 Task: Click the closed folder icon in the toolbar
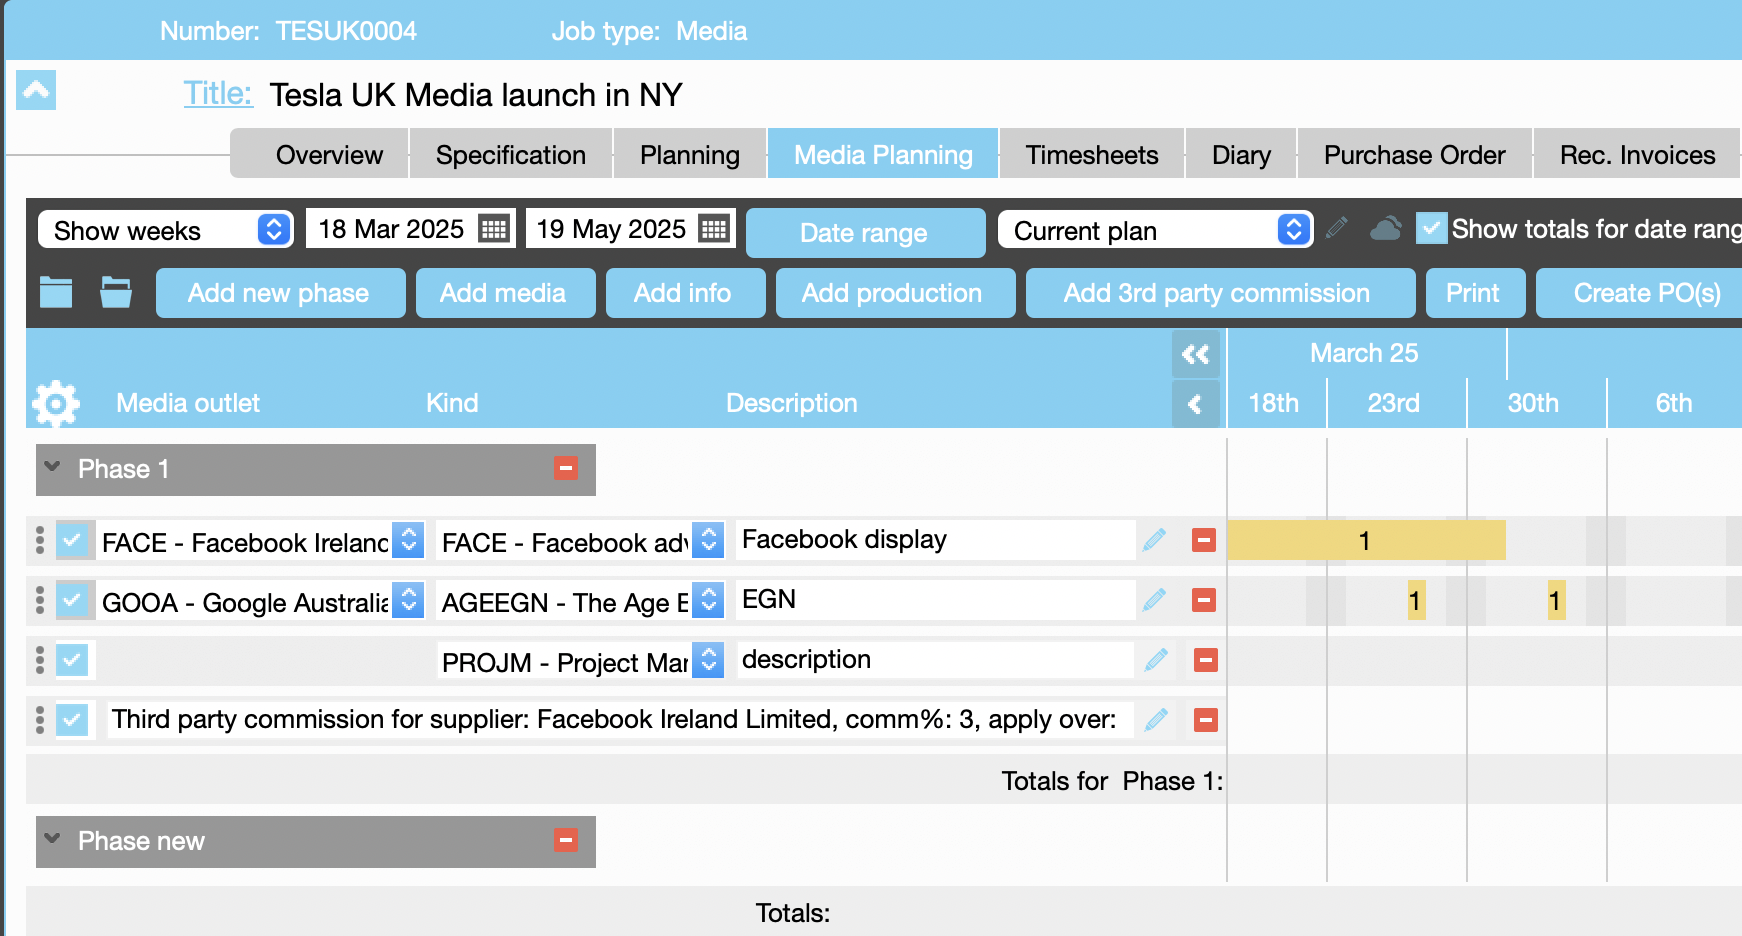pyautogui.click(x=56, y=292)
